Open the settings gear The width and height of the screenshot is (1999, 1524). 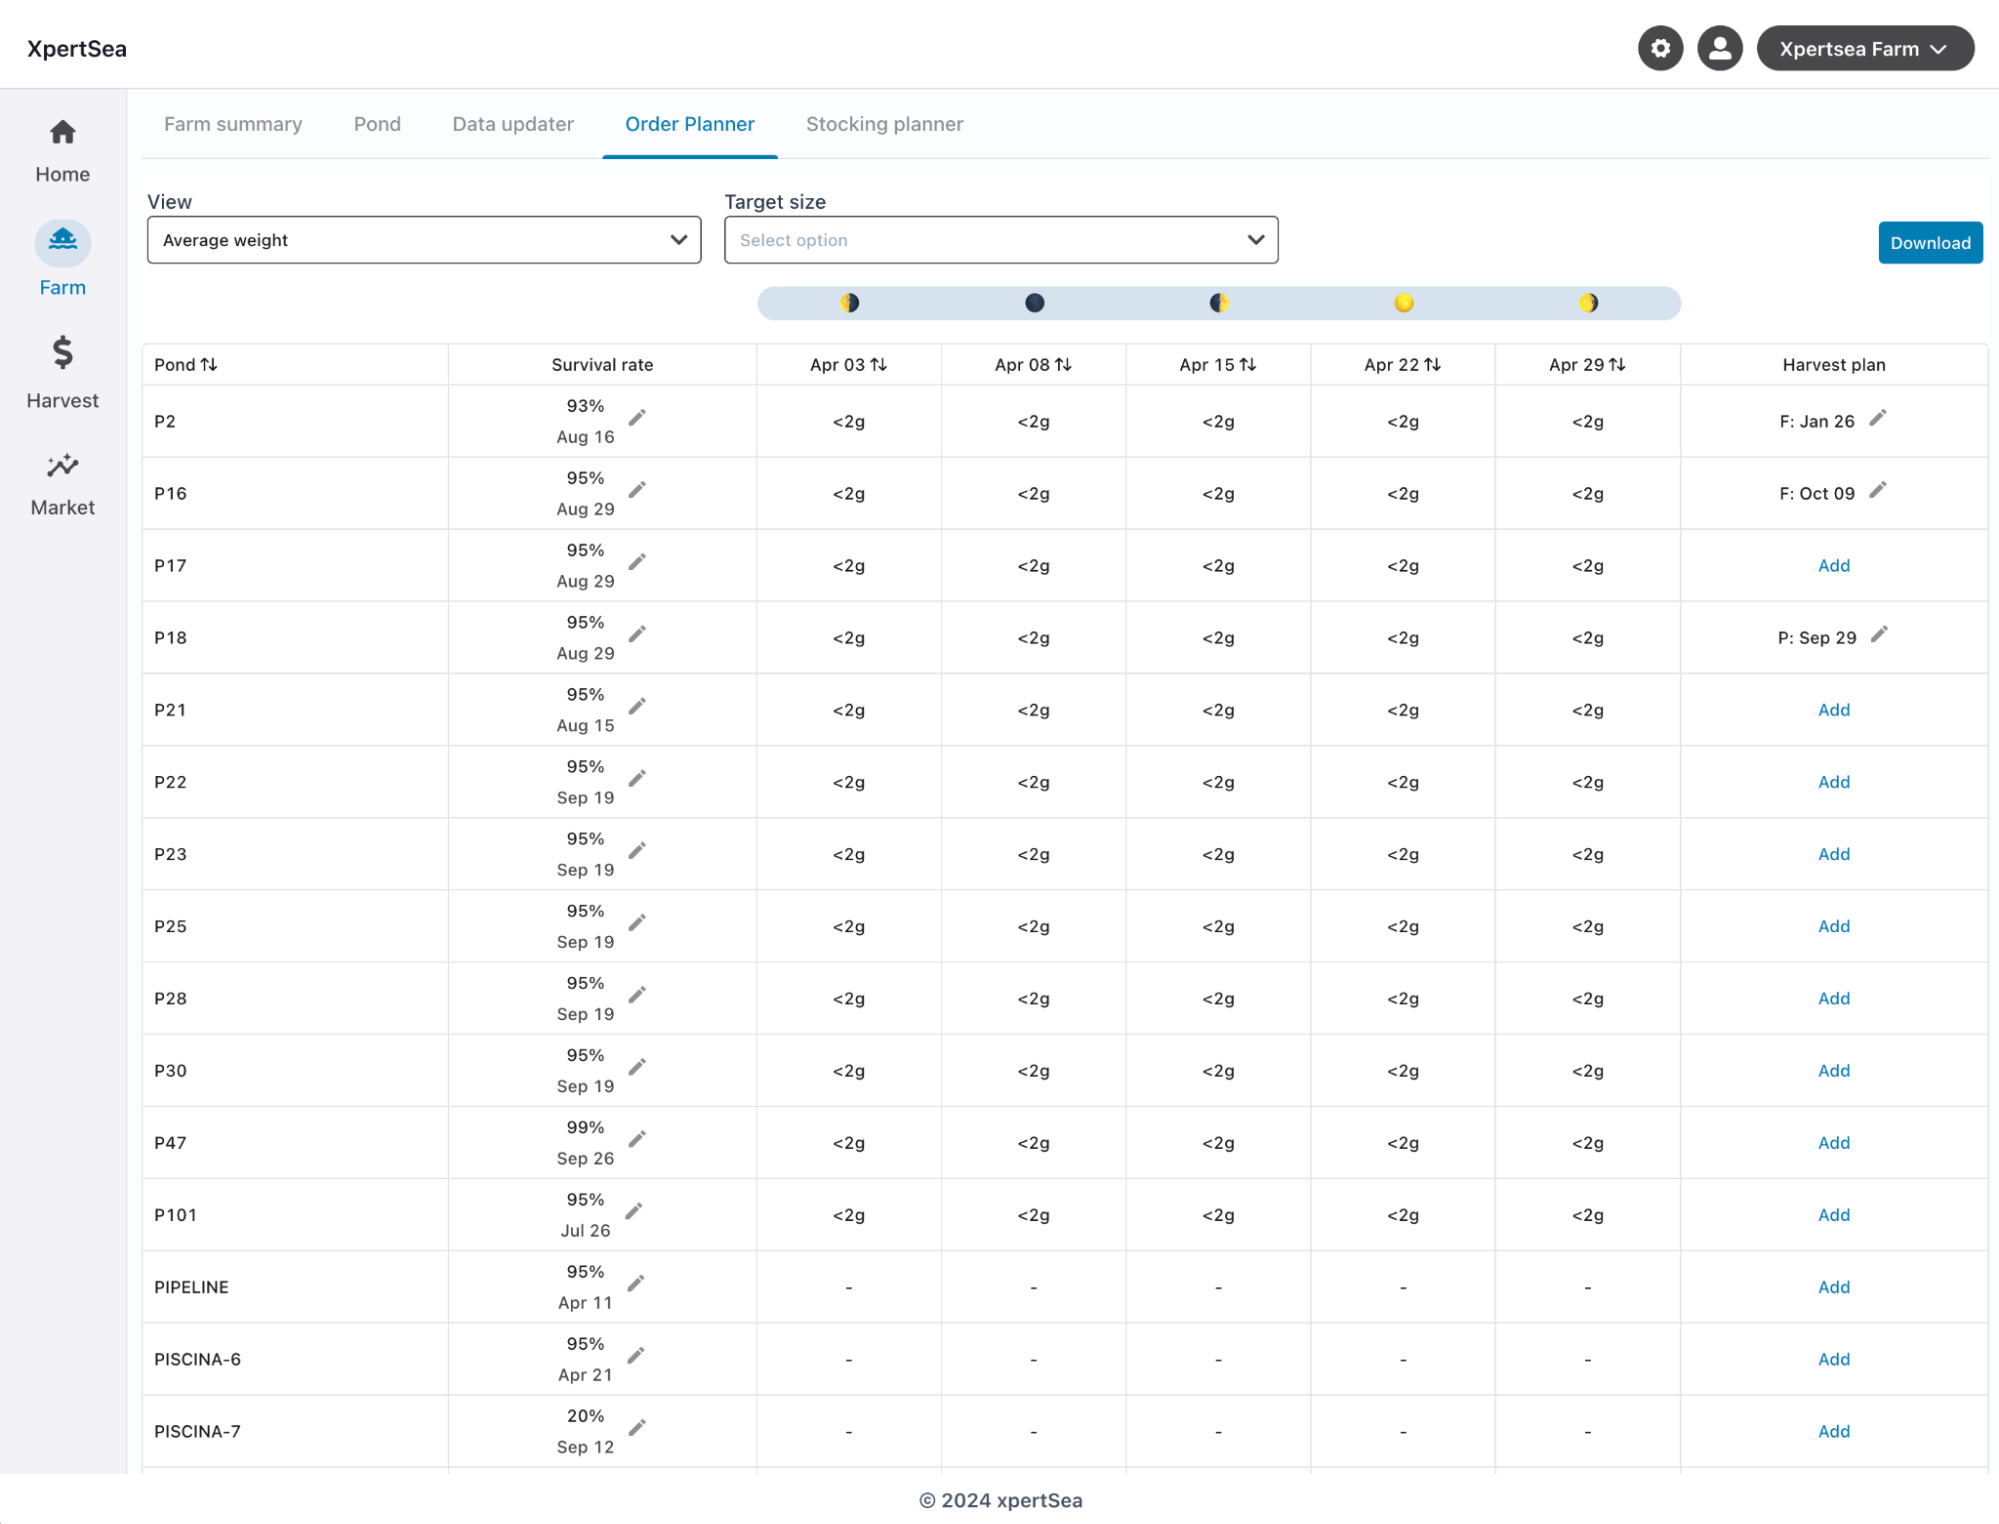pyautogui.click(x=1660, y=47)
